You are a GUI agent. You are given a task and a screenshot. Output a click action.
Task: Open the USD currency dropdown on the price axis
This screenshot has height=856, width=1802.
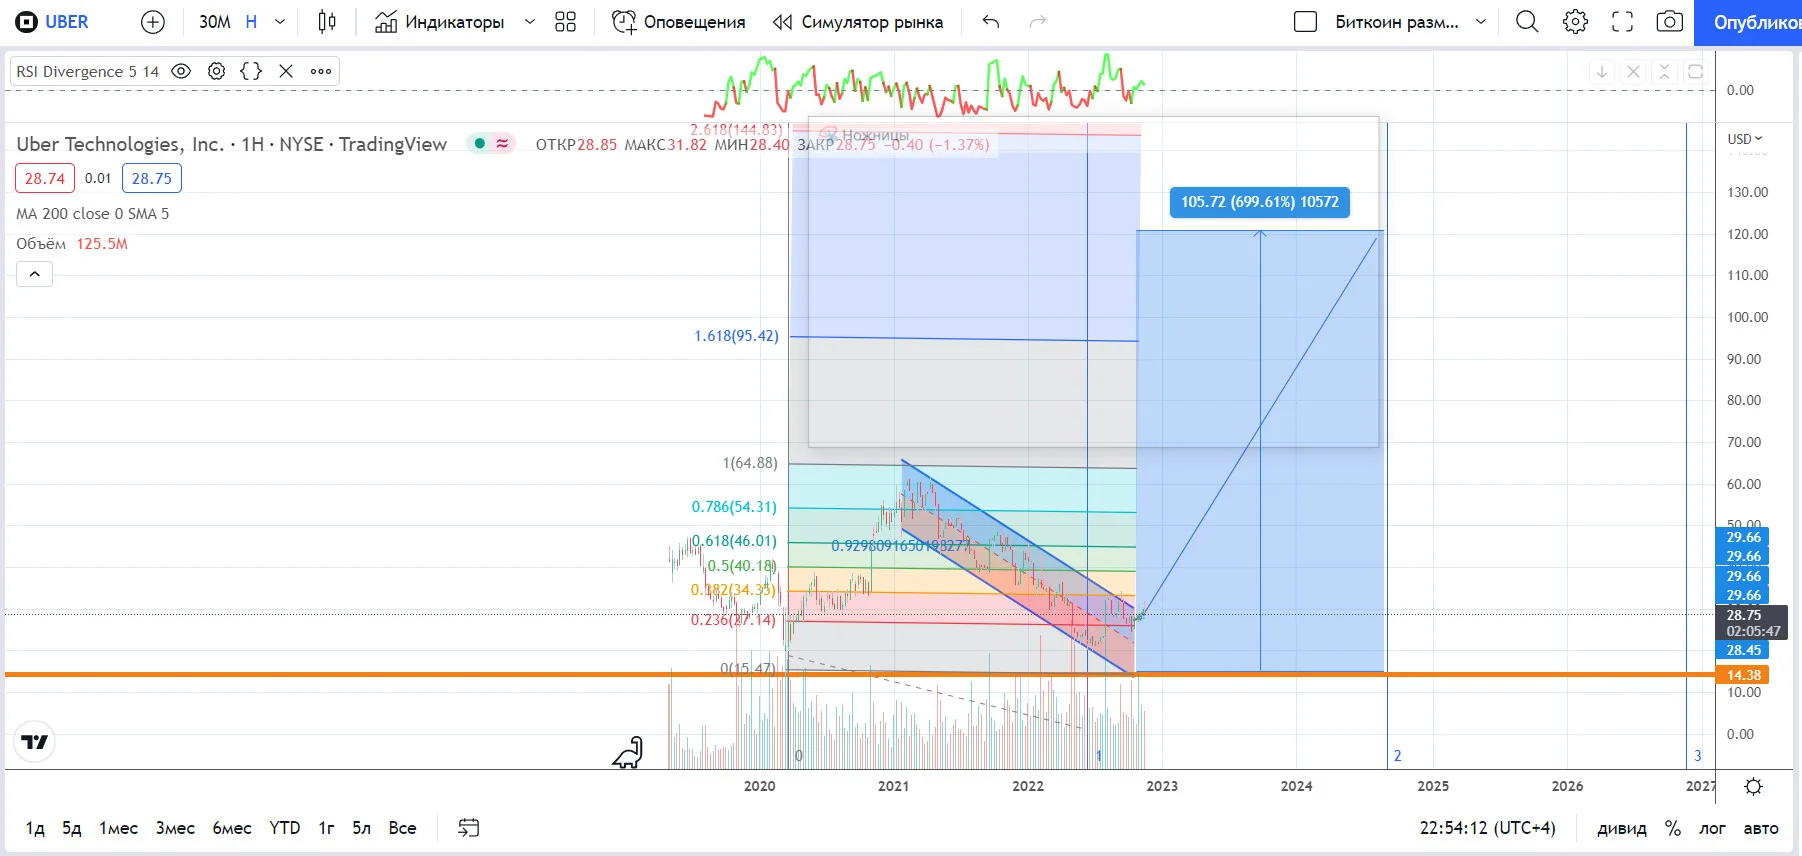point(1745,139)
